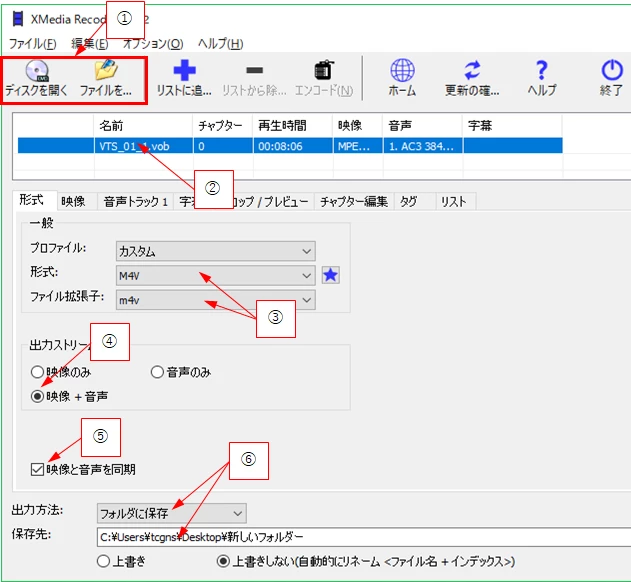Click the リストから除去 minus icon
The width and height of the screenshot is (631, 582).
tap(254, 70)
